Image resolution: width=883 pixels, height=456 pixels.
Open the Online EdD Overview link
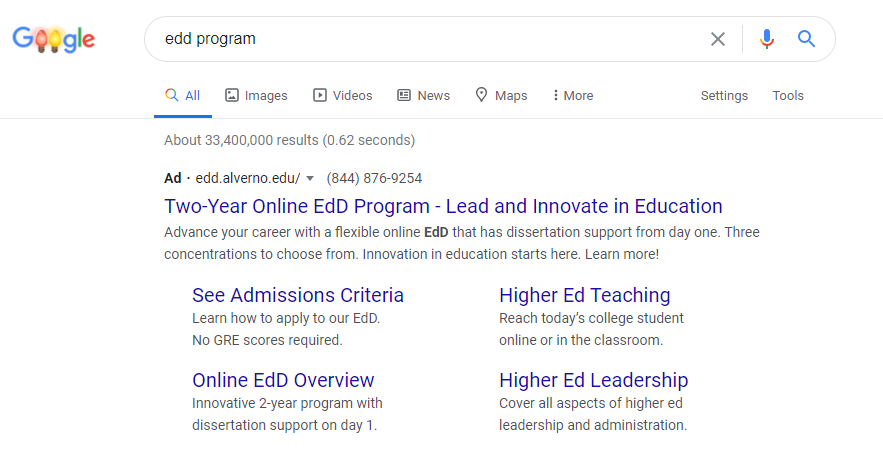(283, 380)
